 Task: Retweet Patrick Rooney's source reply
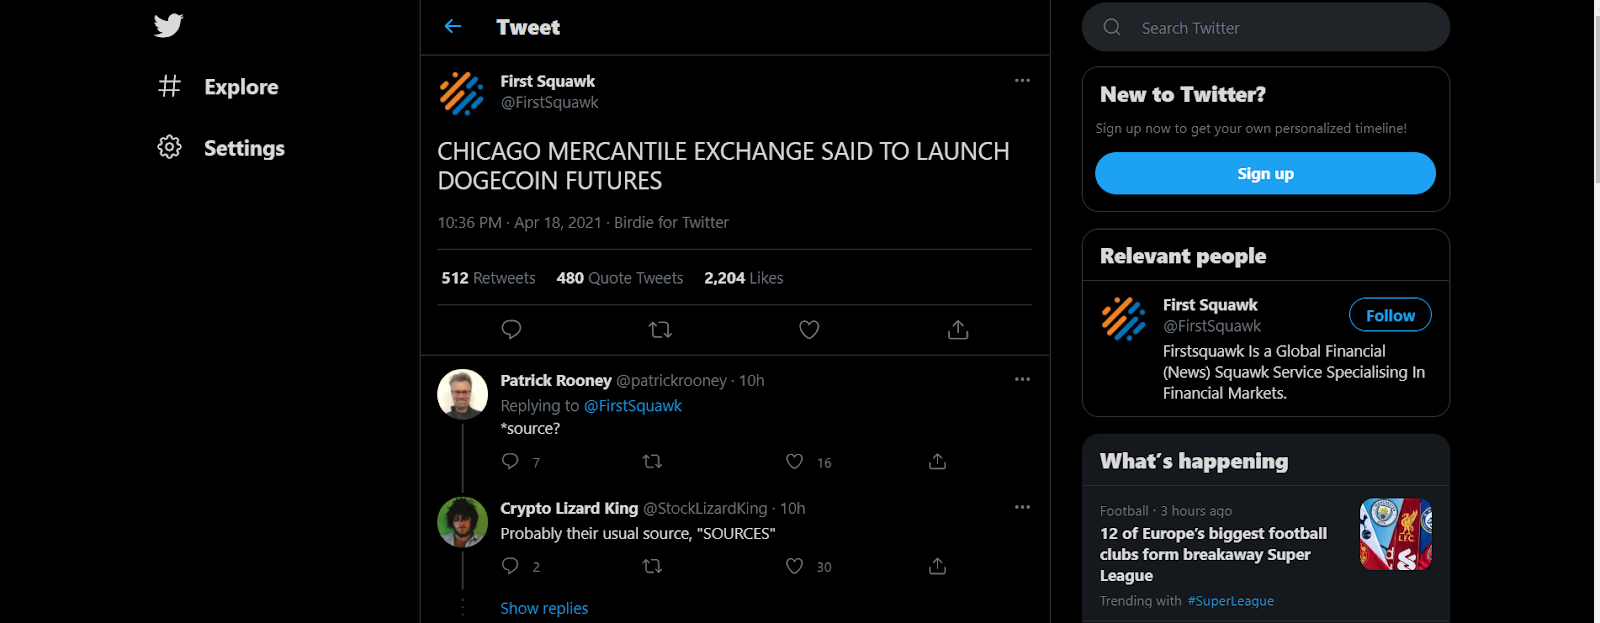(652, 461)
